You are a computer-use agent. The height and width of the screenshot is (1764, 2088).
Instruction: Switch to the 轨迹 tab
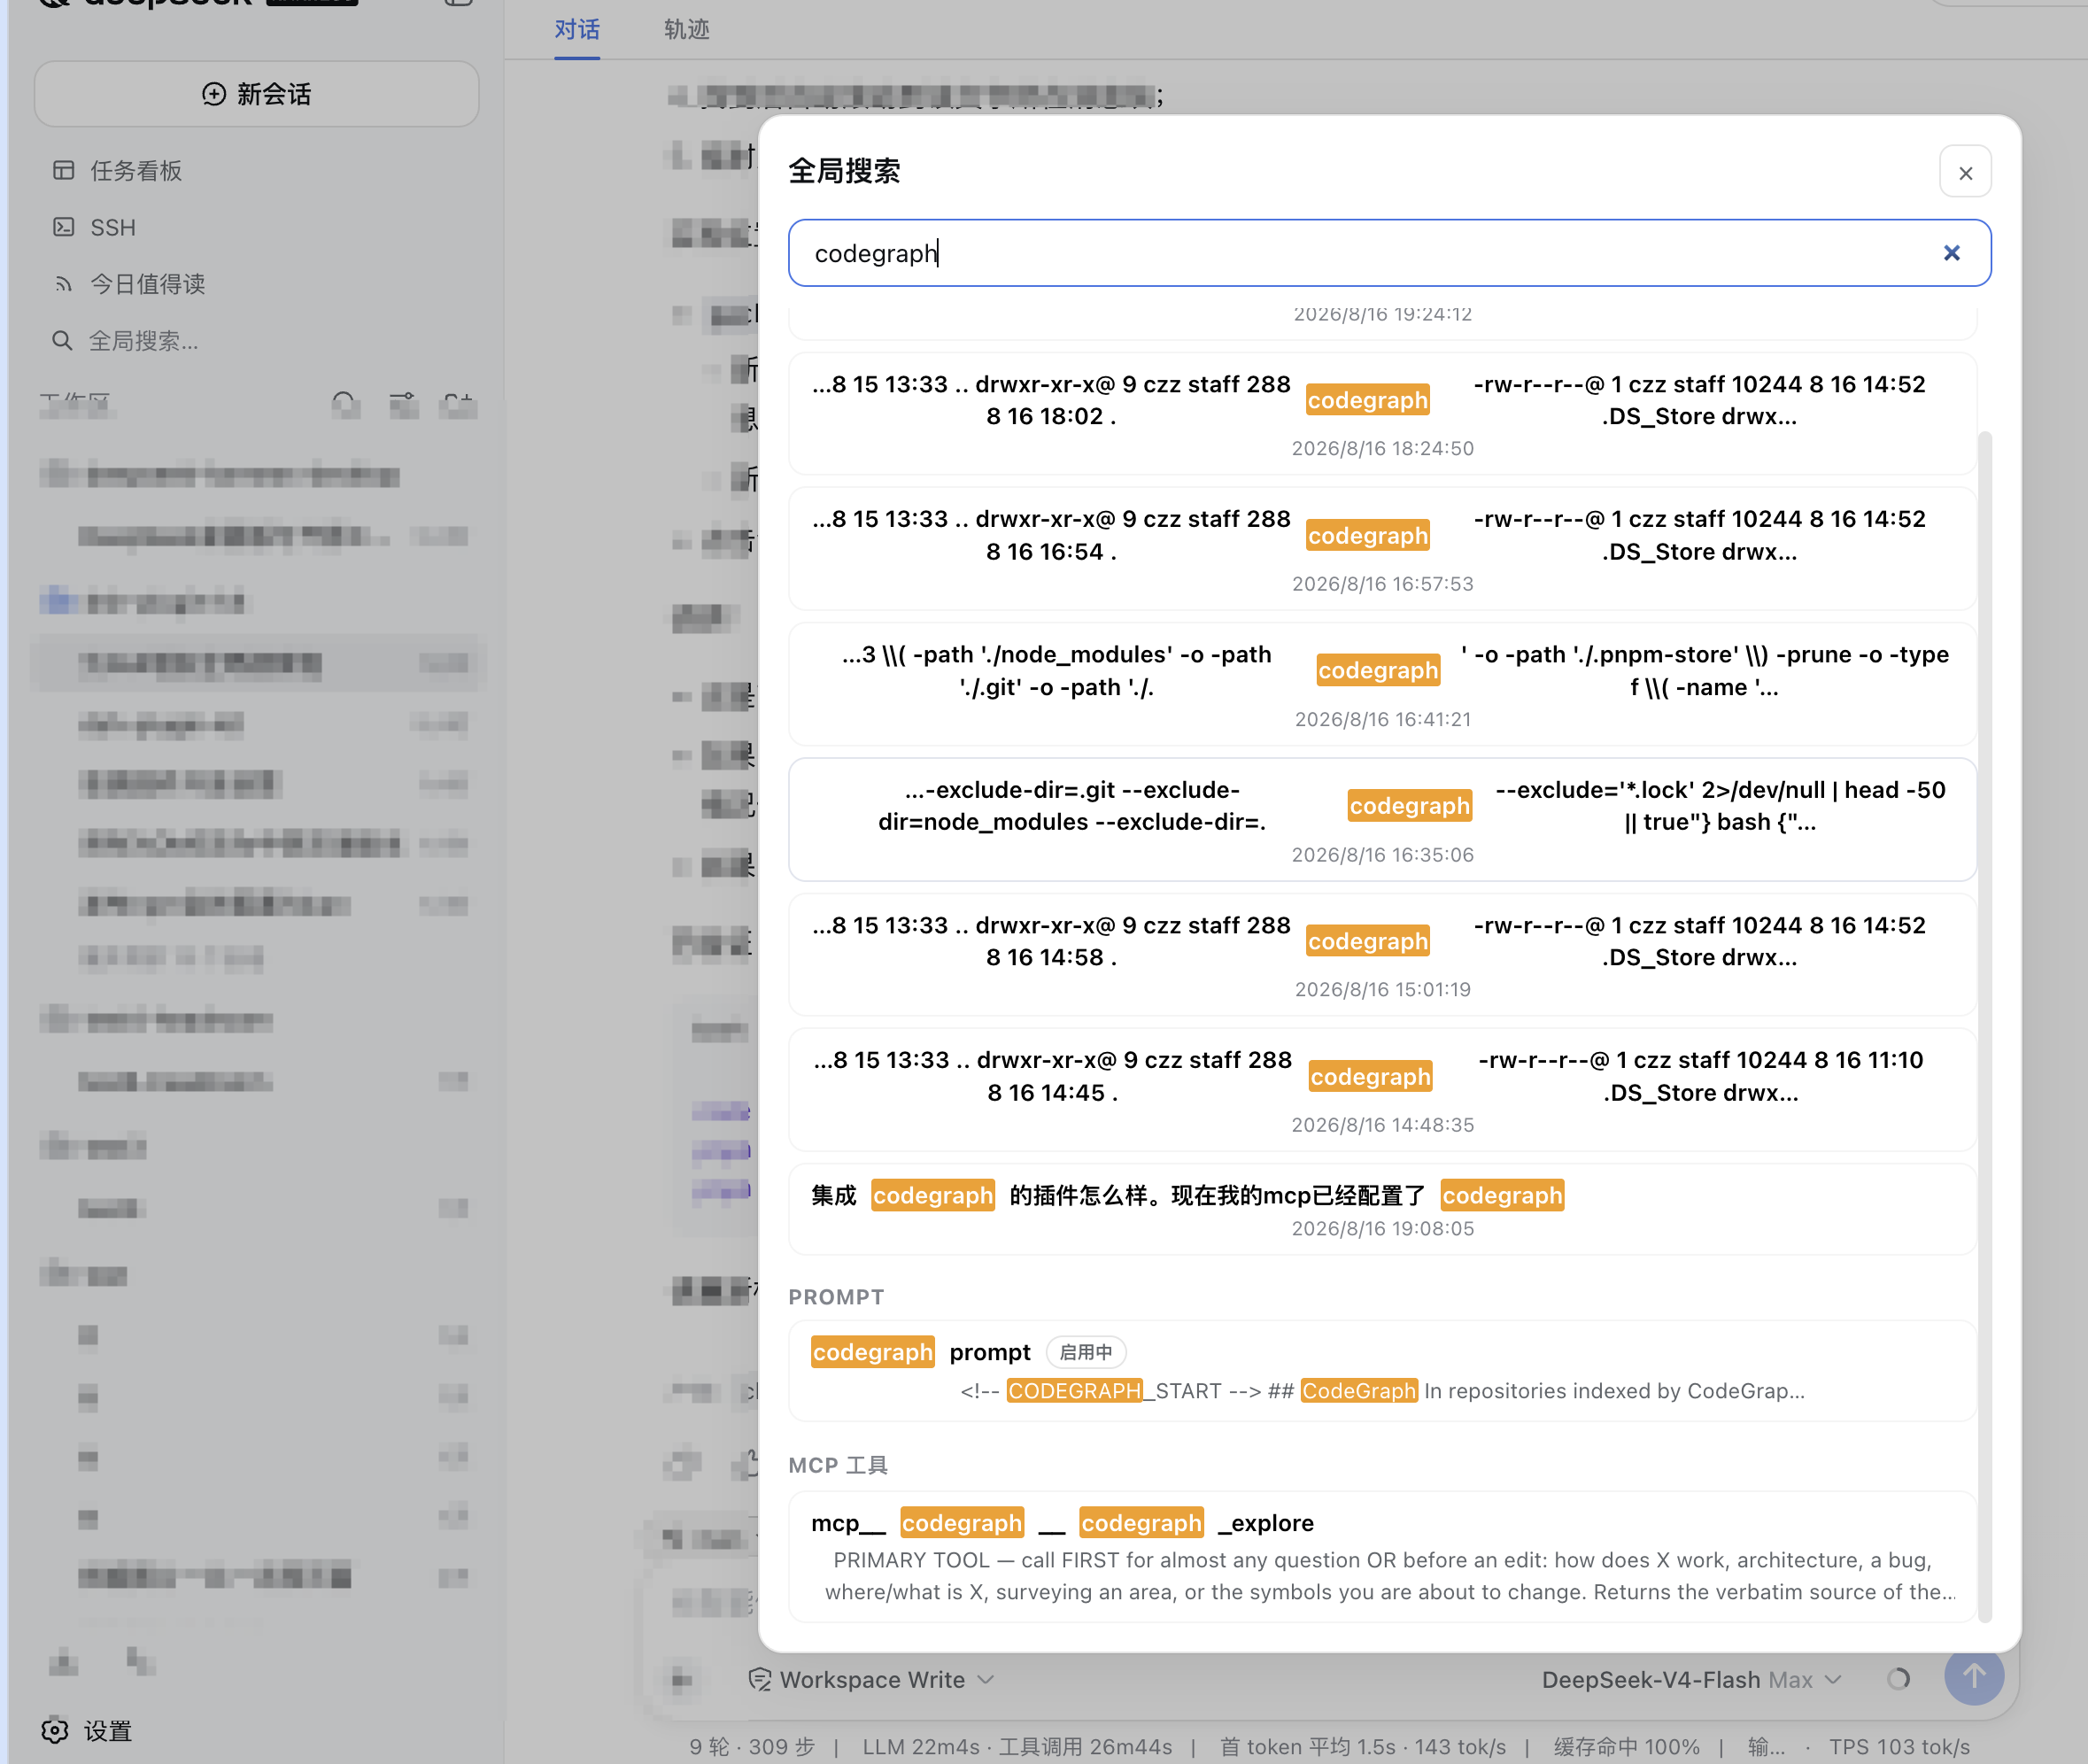pos(687,30)
